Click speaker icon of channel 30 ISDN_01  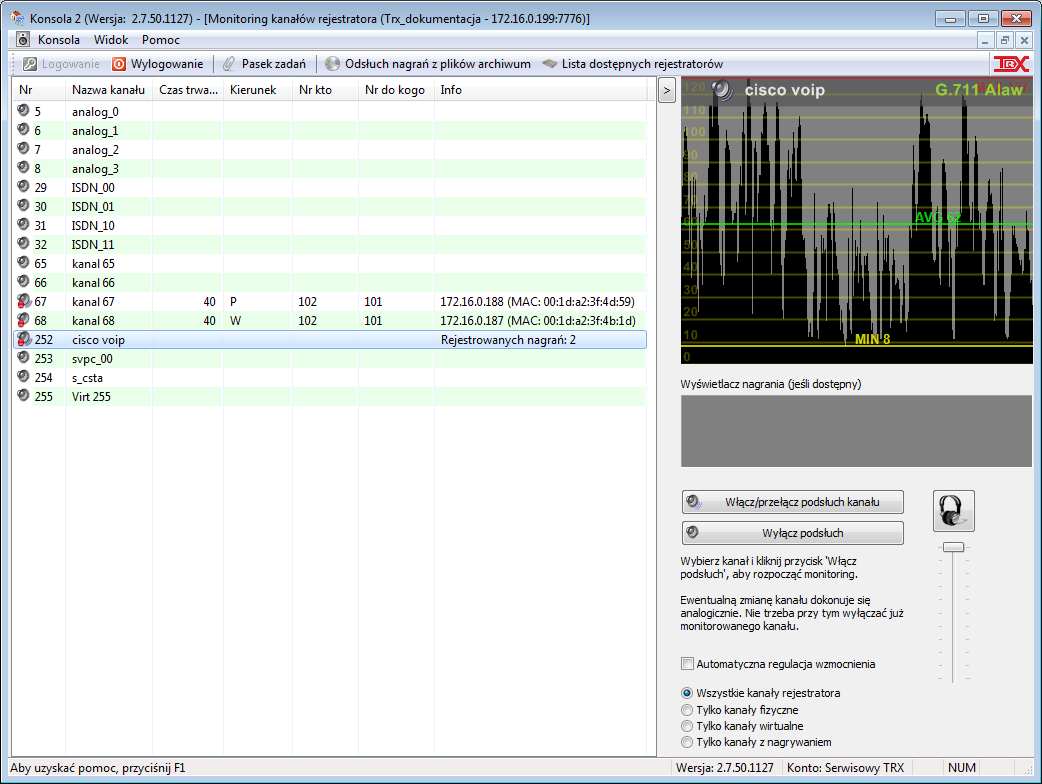click(x=23, y=205)
